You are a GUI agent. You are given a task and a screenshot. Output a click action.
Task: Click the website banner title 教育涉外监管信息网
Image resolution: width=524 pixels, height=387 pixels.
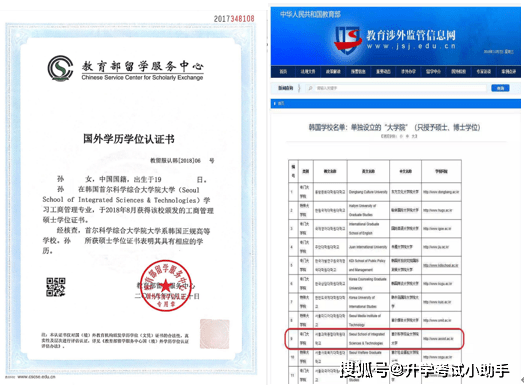411,35
